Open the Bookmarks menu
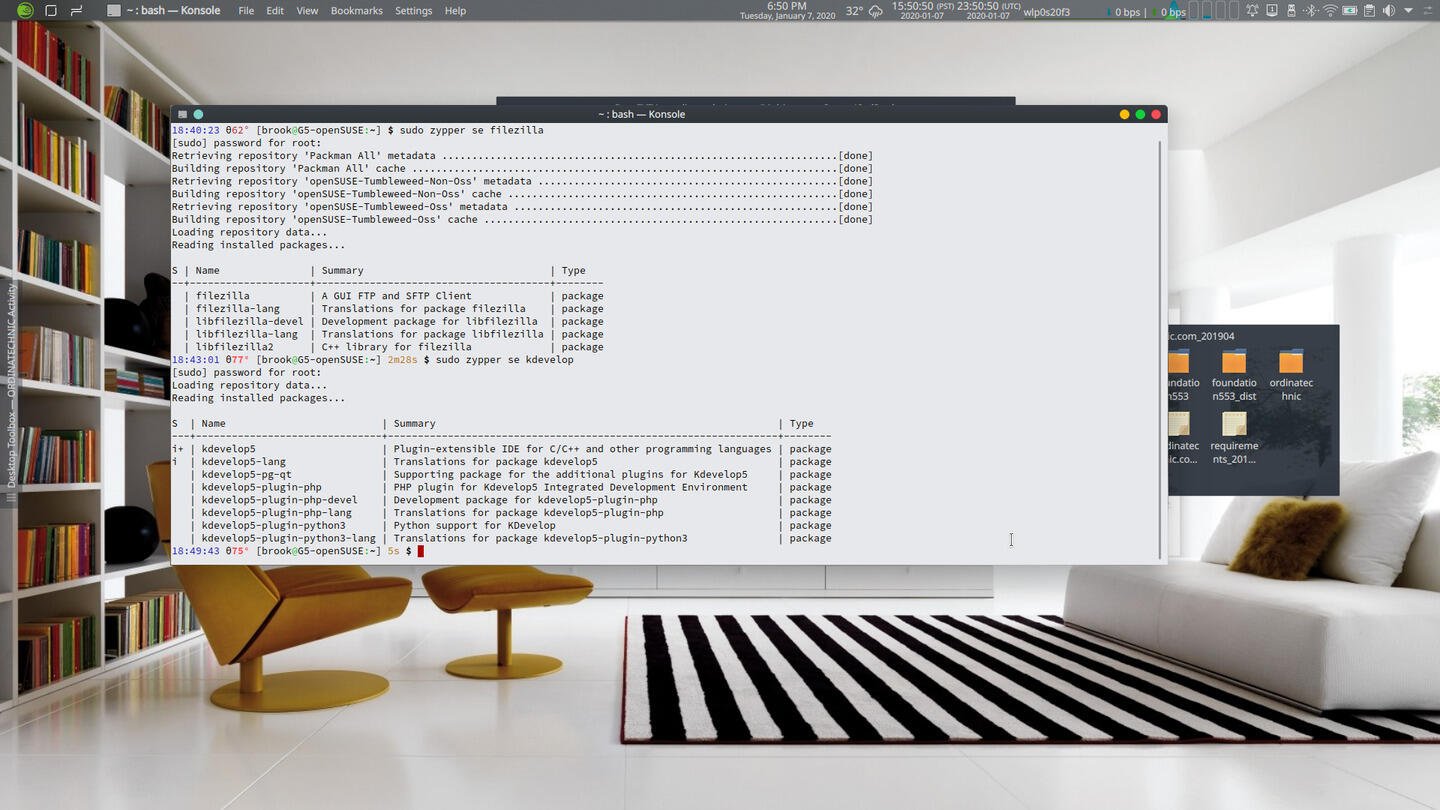This screenshot has width=1440, height=810. (356, 11)
